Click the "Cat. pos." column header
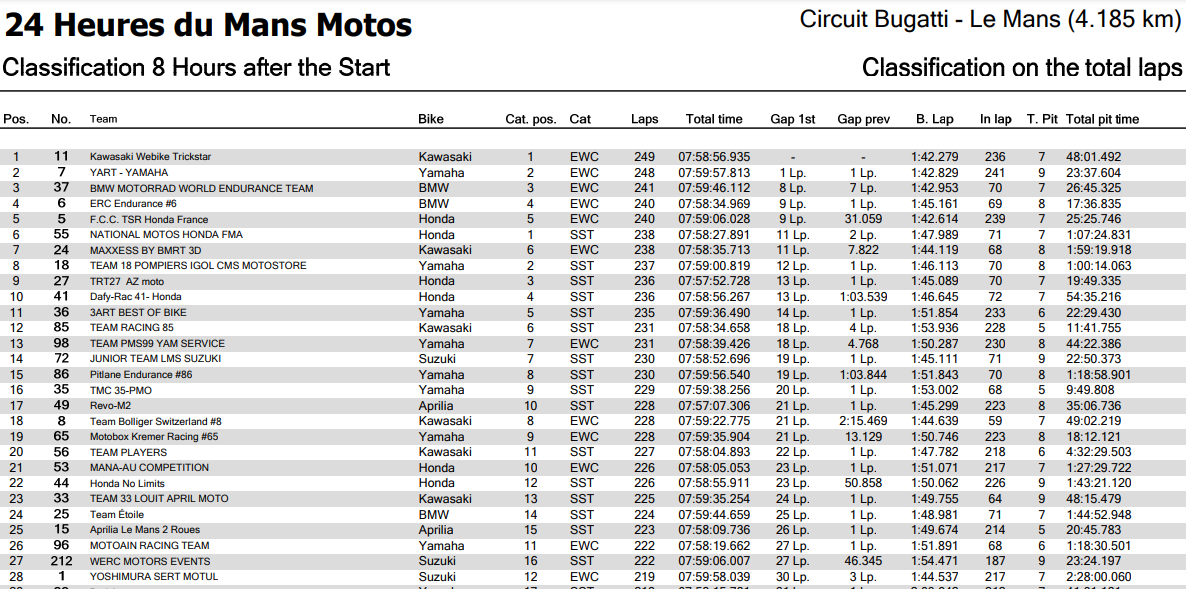 531,119
